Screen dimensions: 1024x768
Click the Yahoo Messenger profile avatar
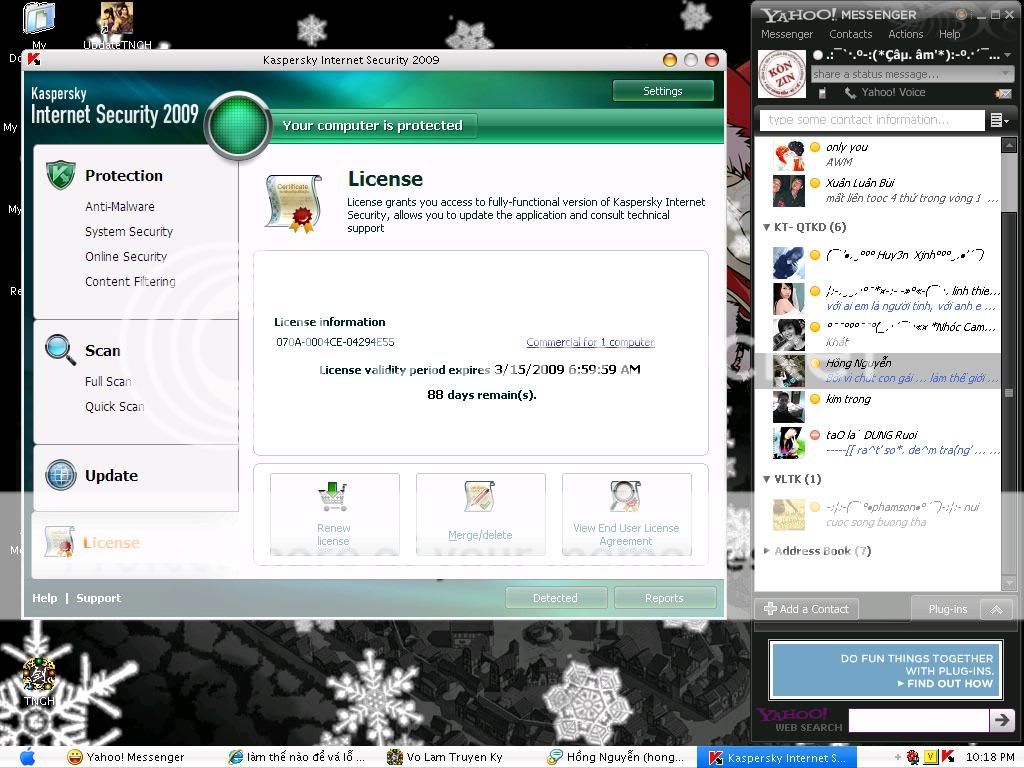[x=782, y=74]
